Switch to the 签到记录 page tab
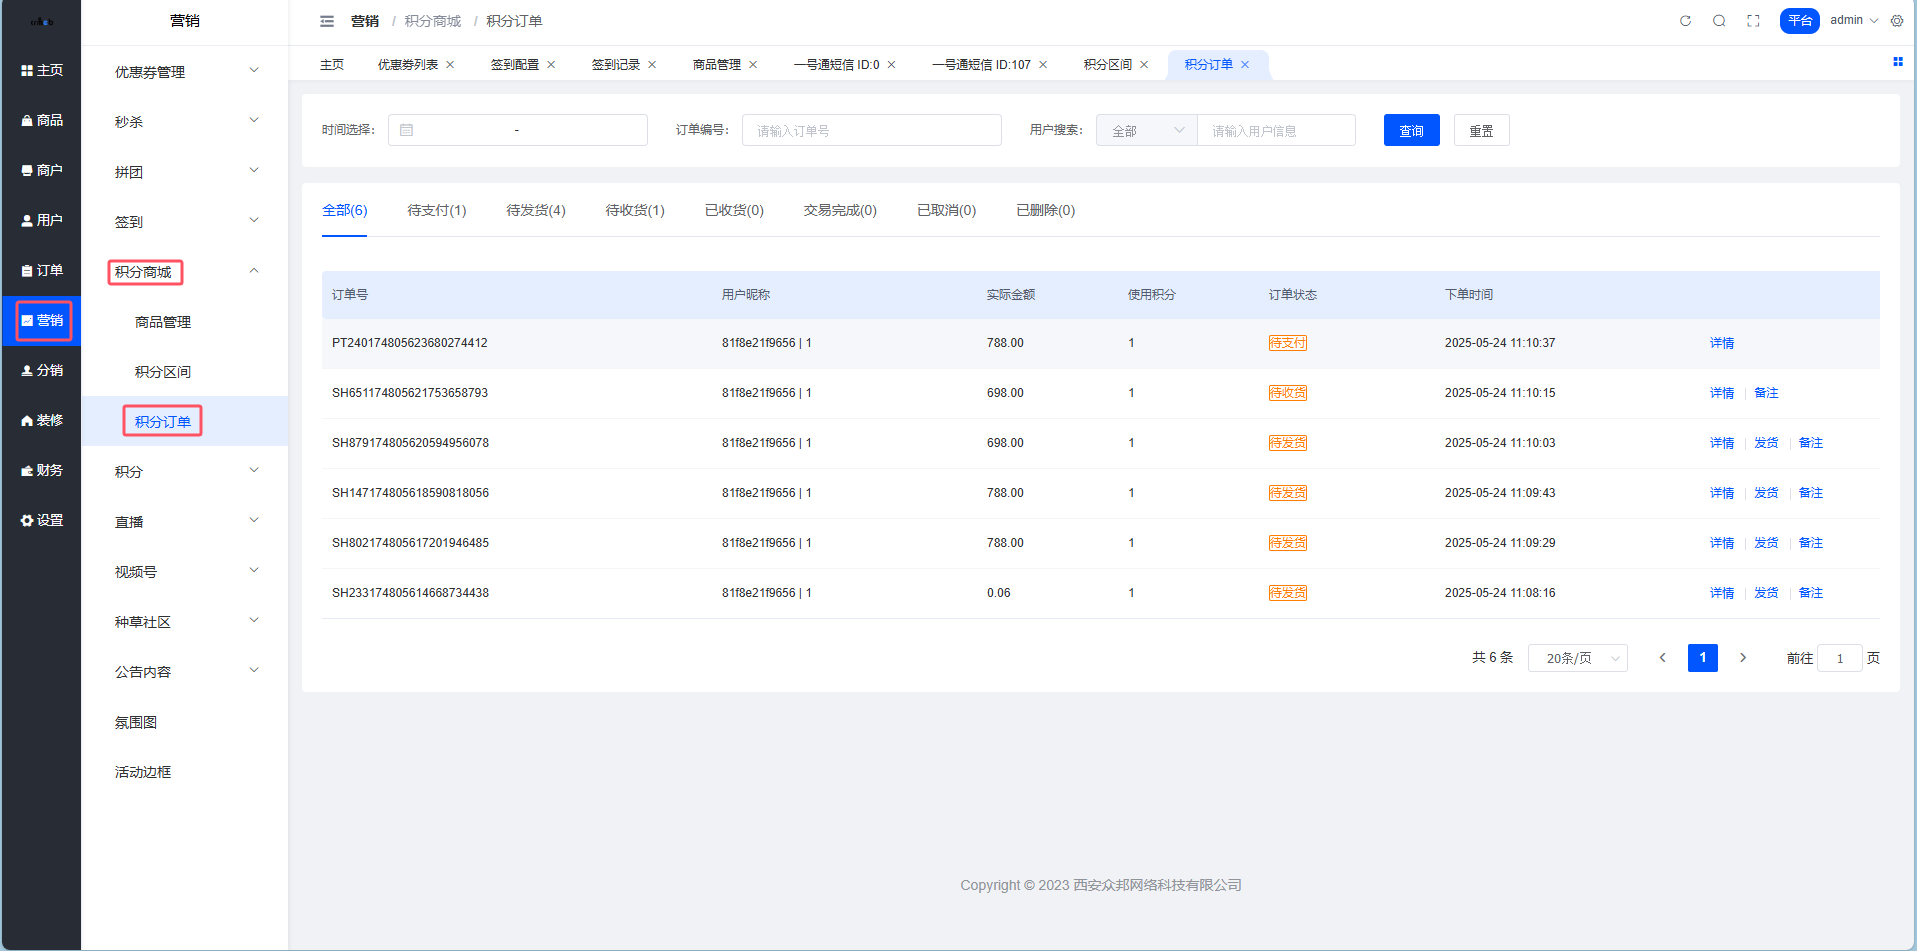This screenshot has width=1917, height=951. 615,65
